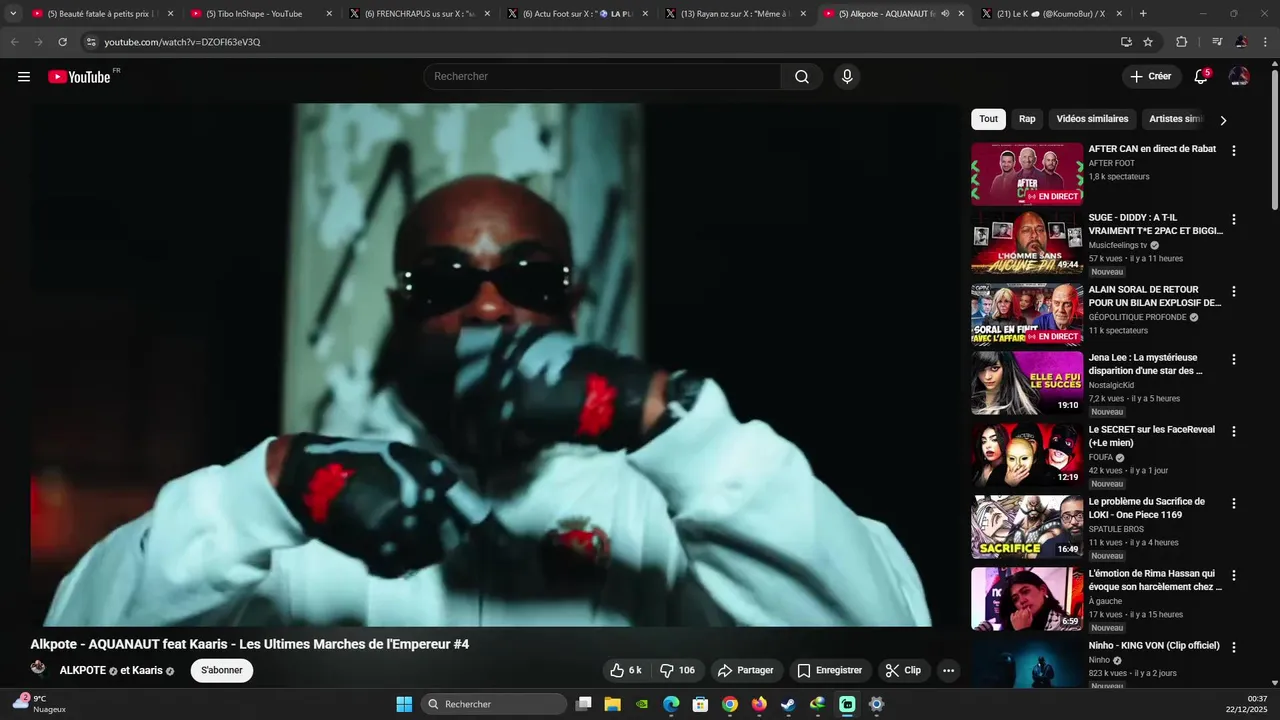Open Microsoft Edge from the taskbar
Screen dimensions: 1280x720
(671, 704)
